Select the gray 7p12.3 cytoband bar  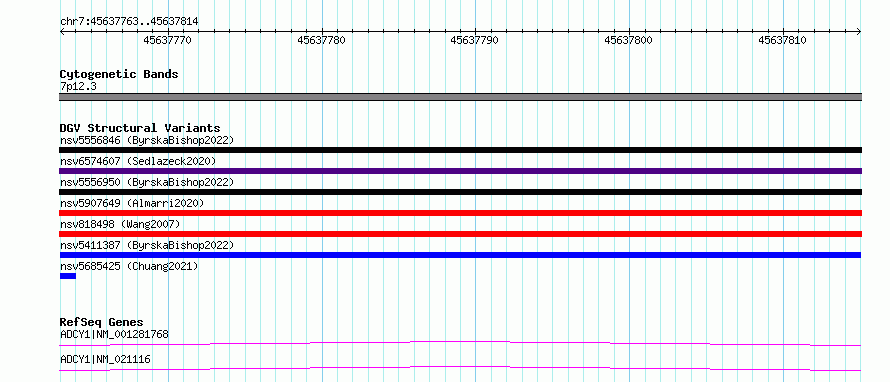(460, 97)
